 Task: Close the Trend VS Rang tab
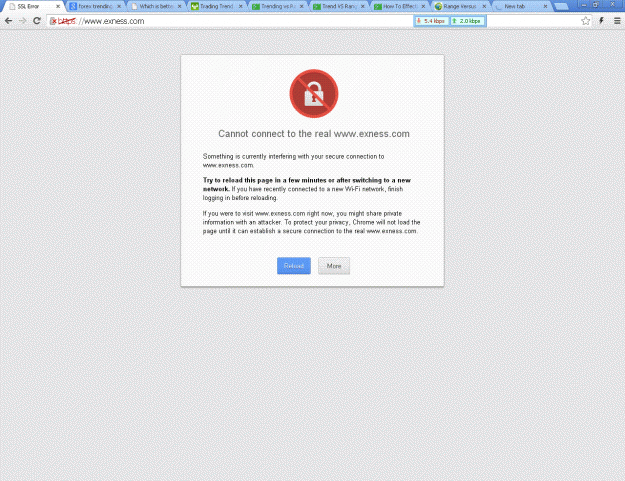(363, 6)
